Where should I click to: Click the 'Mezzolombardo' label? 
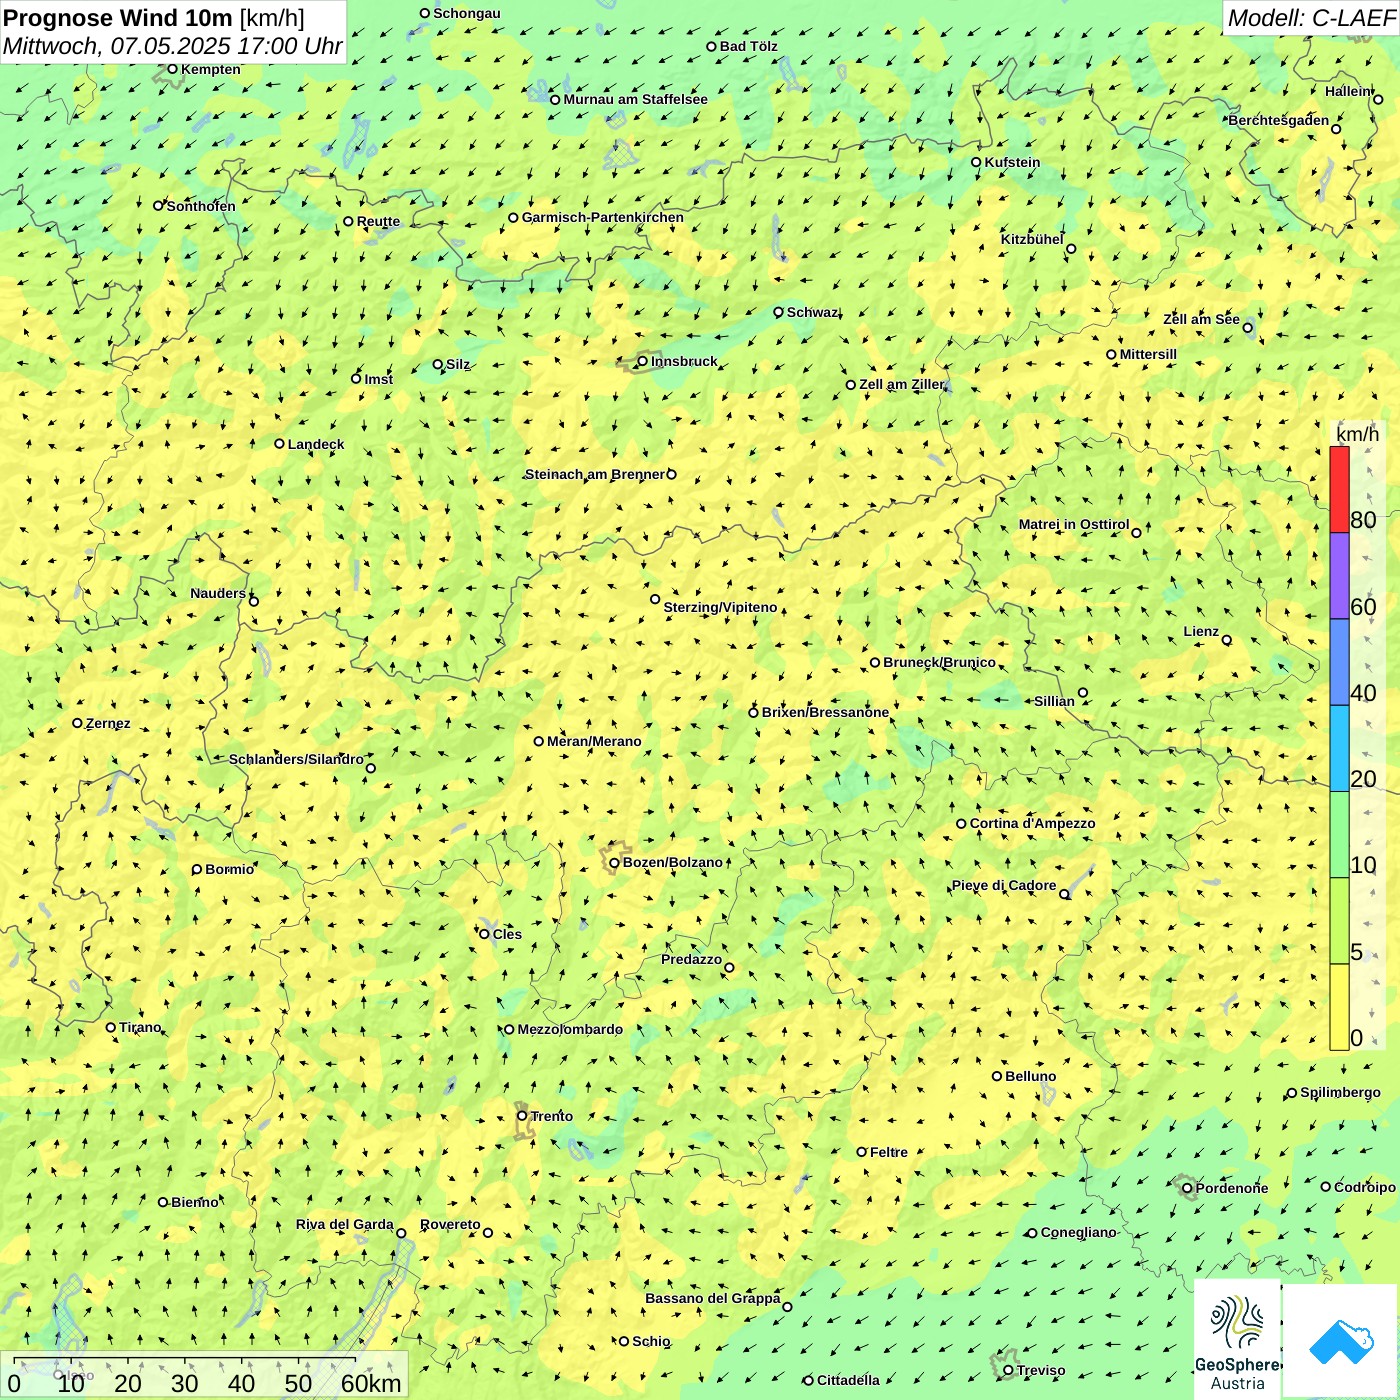coord(570,1030)
